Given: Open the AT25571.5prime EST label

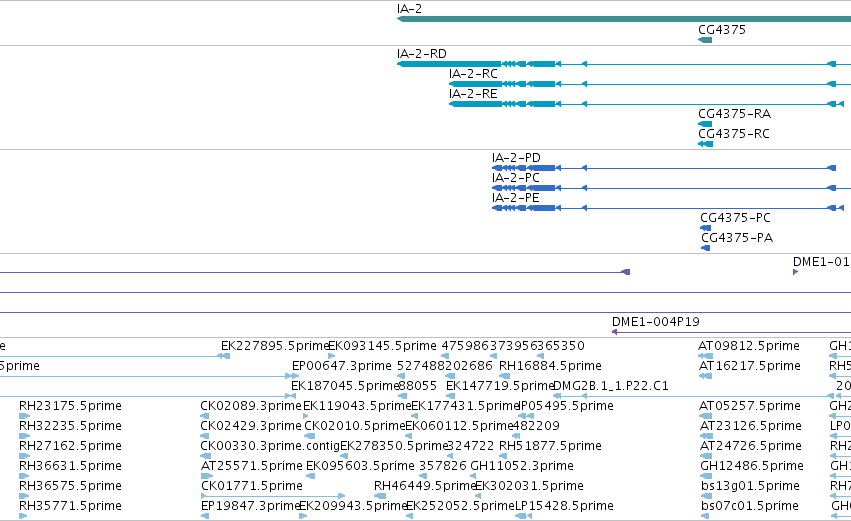Looking at the screenshot, I should (x=252, y=466).
